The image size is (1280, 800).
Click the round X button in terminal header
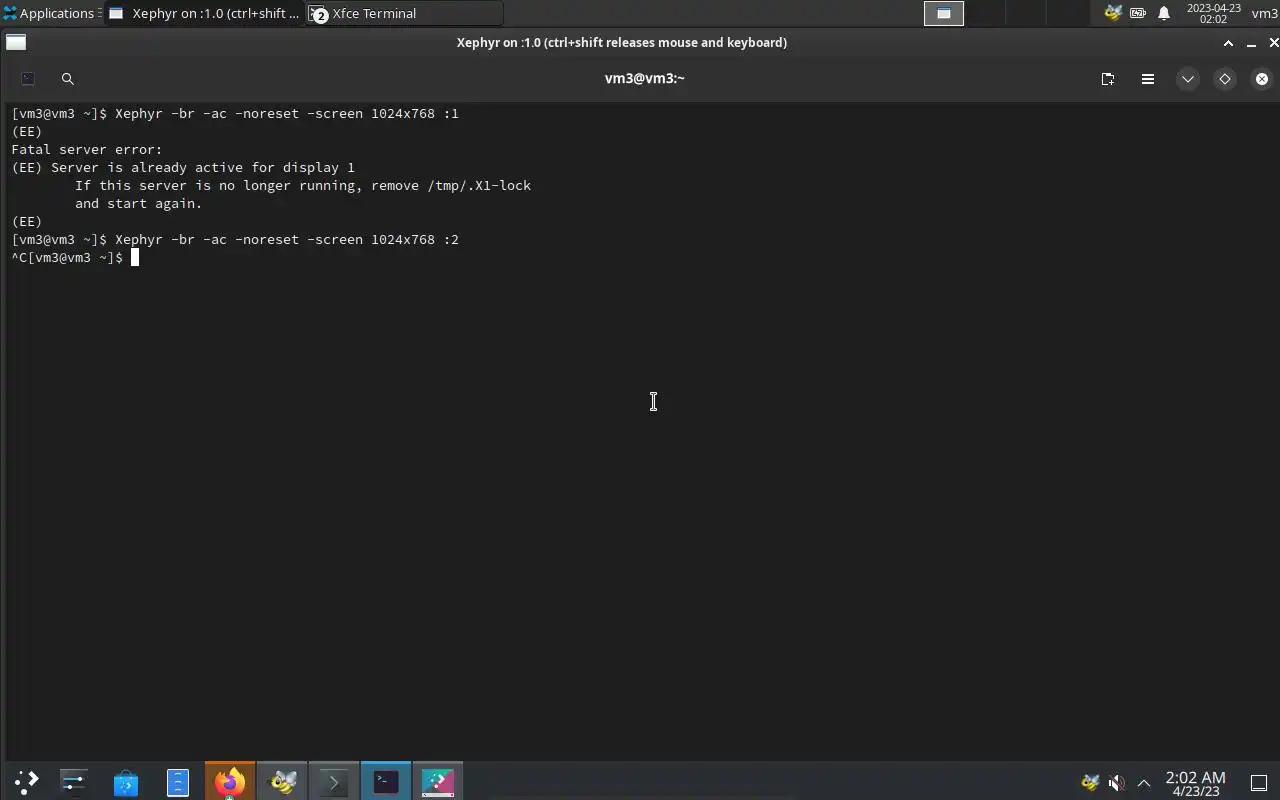(x=1262, y=79)
